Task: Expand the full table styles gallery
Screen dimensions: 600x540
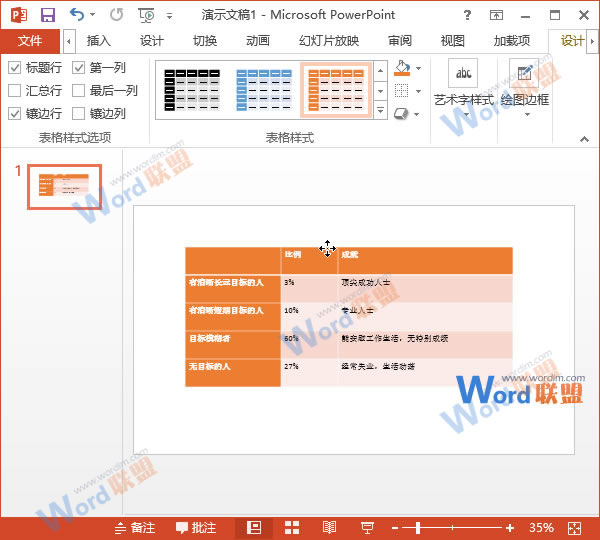Action: (380, 110)
